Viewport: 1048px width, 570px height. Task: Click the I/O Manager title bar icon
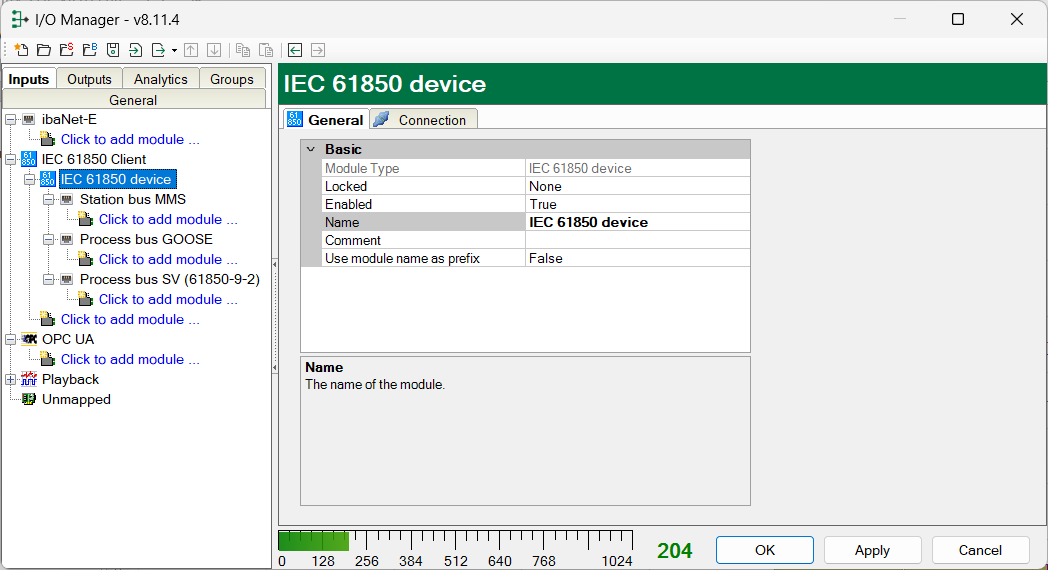(x=19, y=19)
